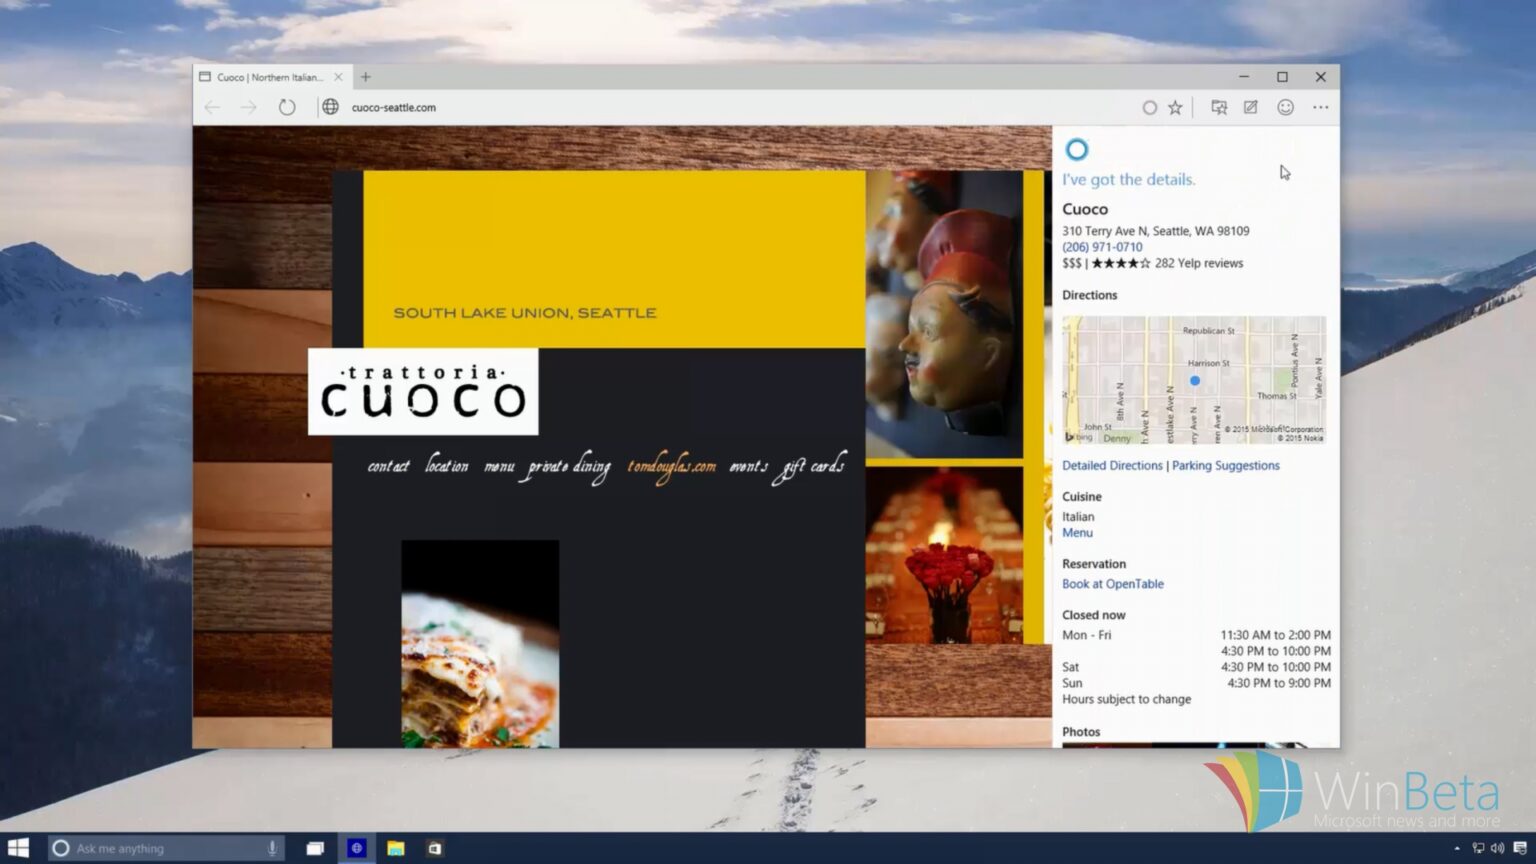The width and height of the screenshot is (1536, 864).
Task: Click the 'Parking Suggestions' link
Action: coord(1225,465)
